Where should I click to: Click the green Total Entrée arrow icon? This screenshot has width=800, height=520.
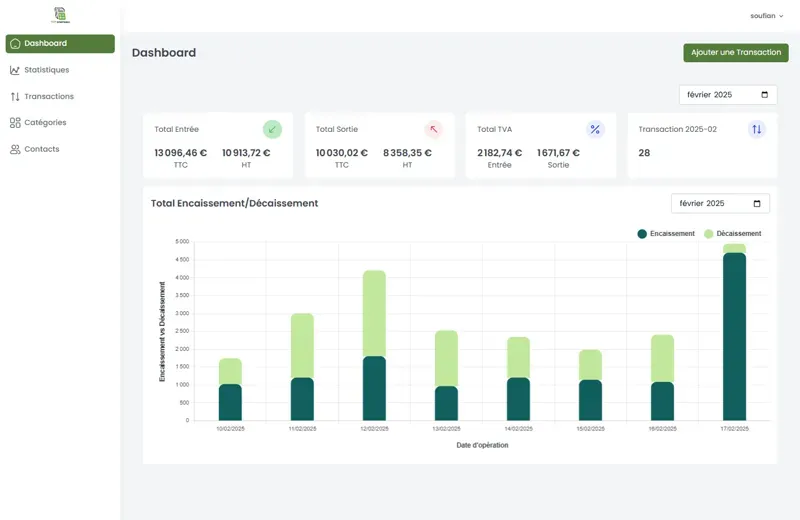tap(272, 129)
